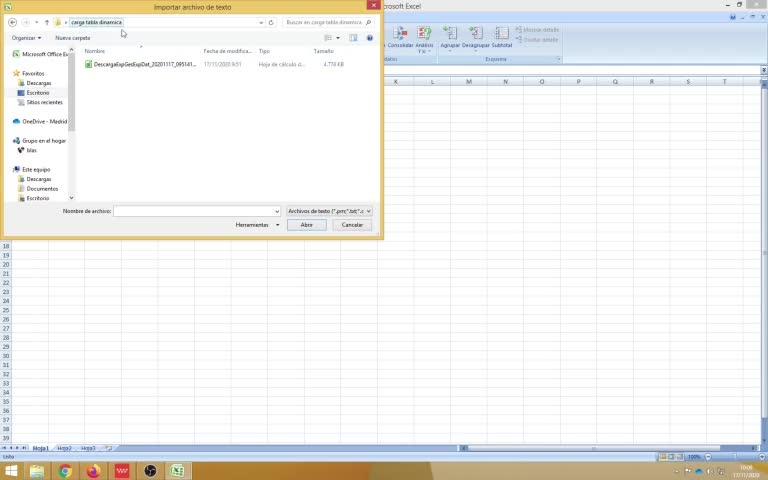The width and height of the screenshot is (768, 480).
Task: Sort files by Tamaño column
Action: (x=324, y=51)
